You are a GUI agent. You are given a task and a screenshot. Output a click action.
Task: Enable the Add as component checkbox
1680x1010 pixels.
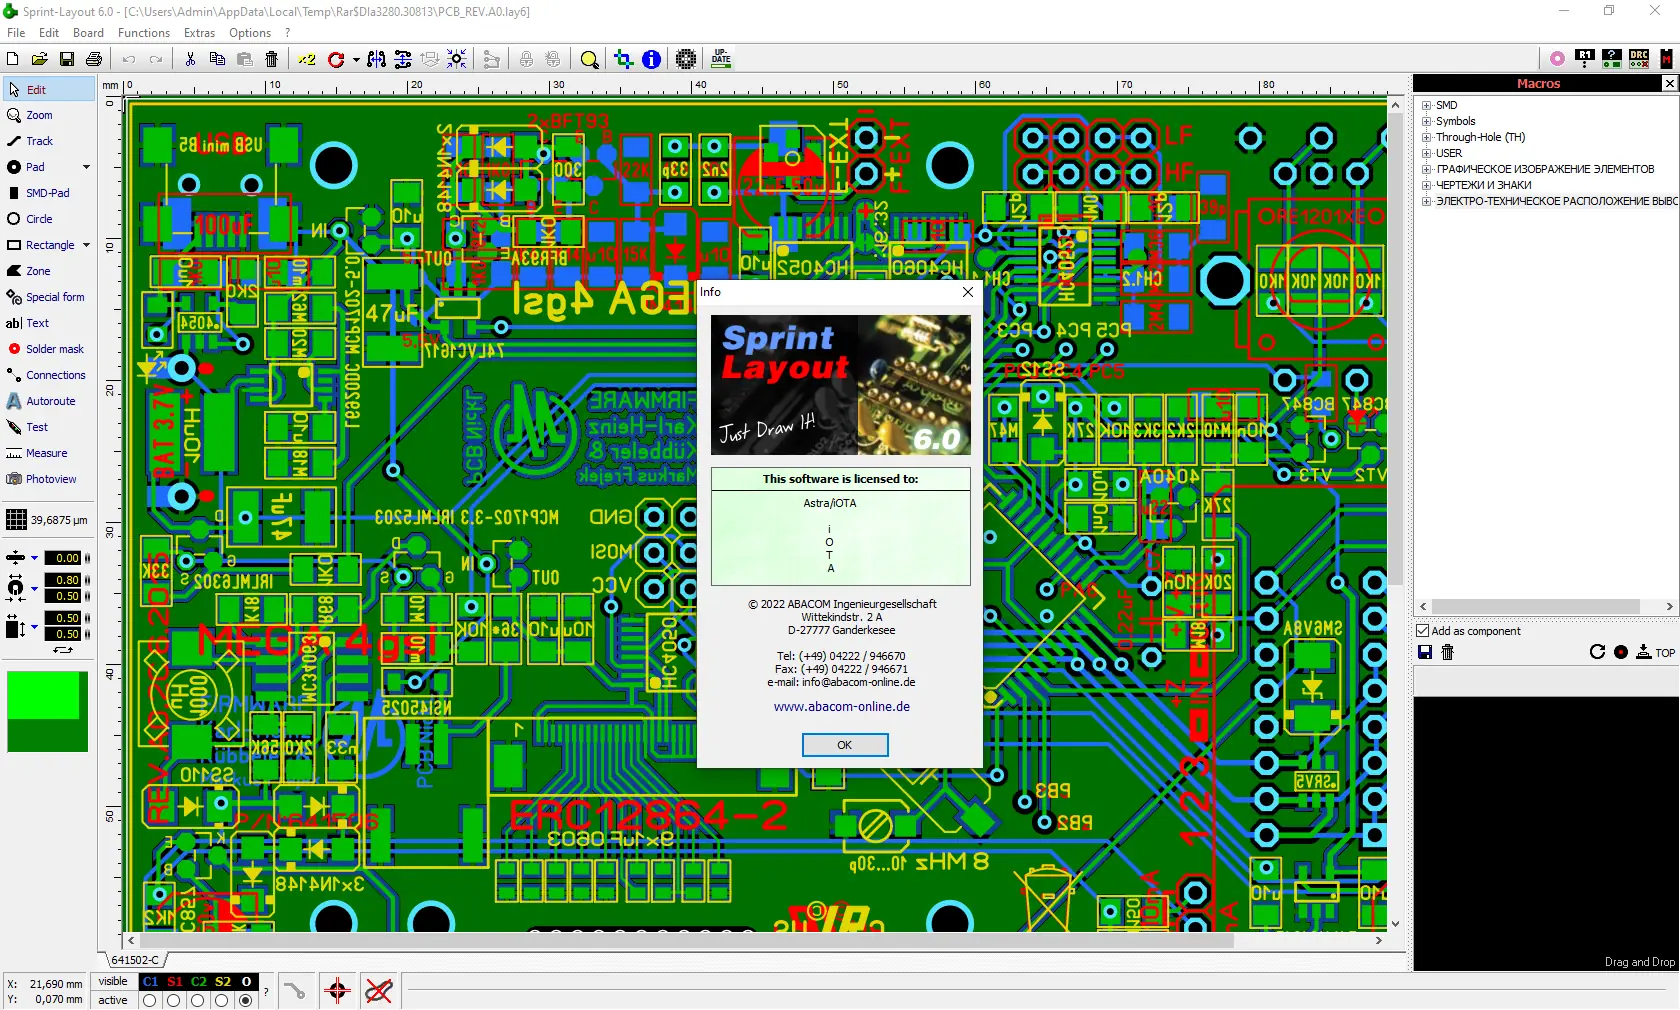(x=1421, y=631)
